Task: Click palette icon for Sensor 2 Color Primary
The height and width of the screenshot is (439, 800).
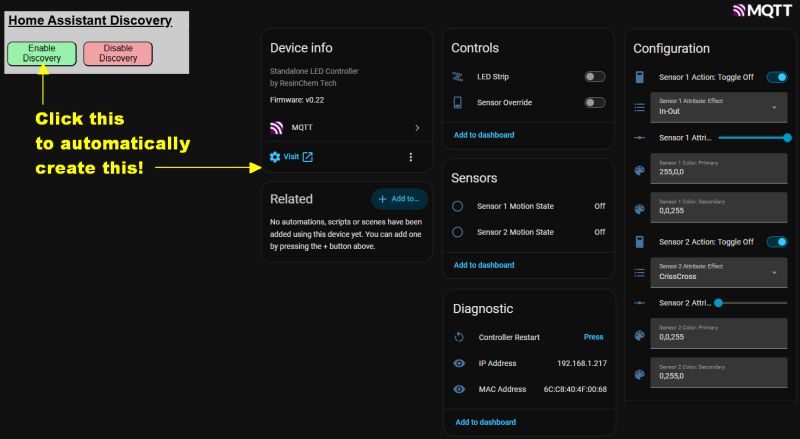Action: tap(639, 335)
